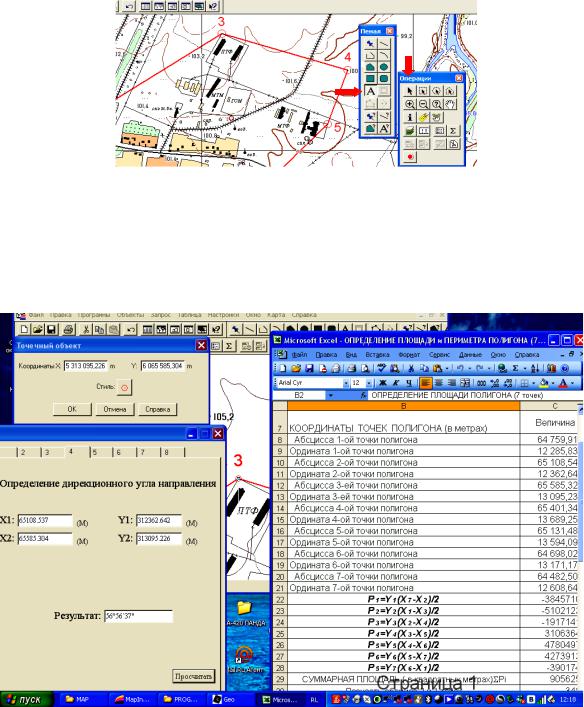Click the Cut scissors icon in MapInfo toolbar
The height and width of the screenshot is (707, 584).
(85, 330)
